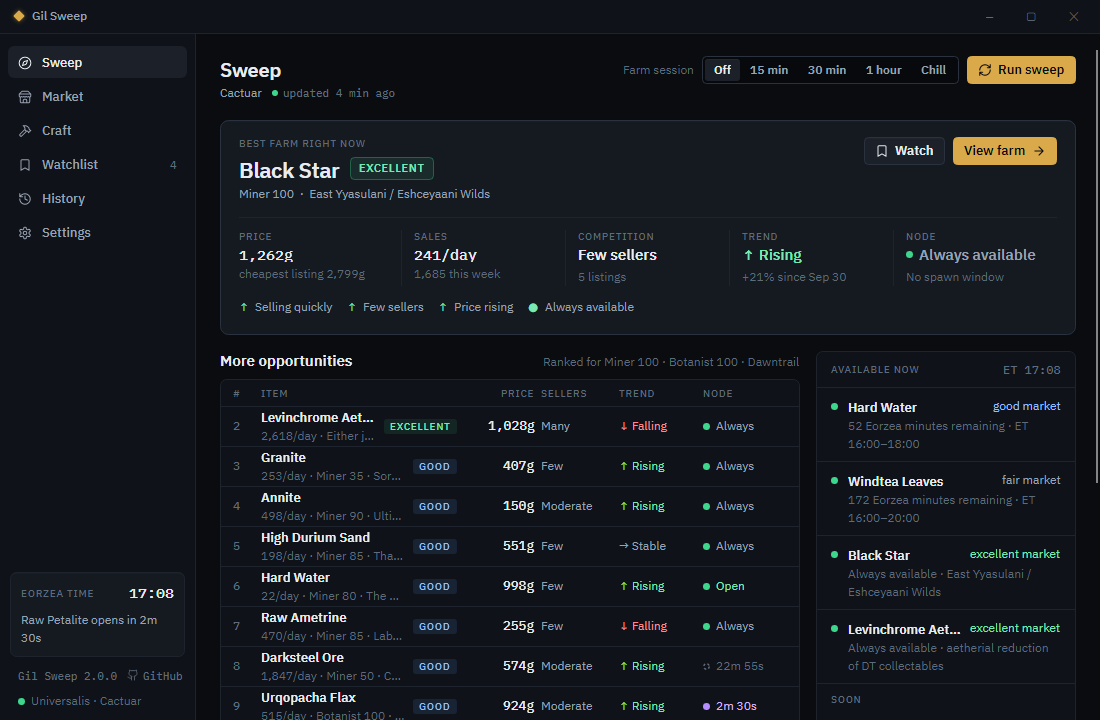Screen dimensions: 1100x720
Task: Click the 1,262g price value
Action: [x=266, y=255]
